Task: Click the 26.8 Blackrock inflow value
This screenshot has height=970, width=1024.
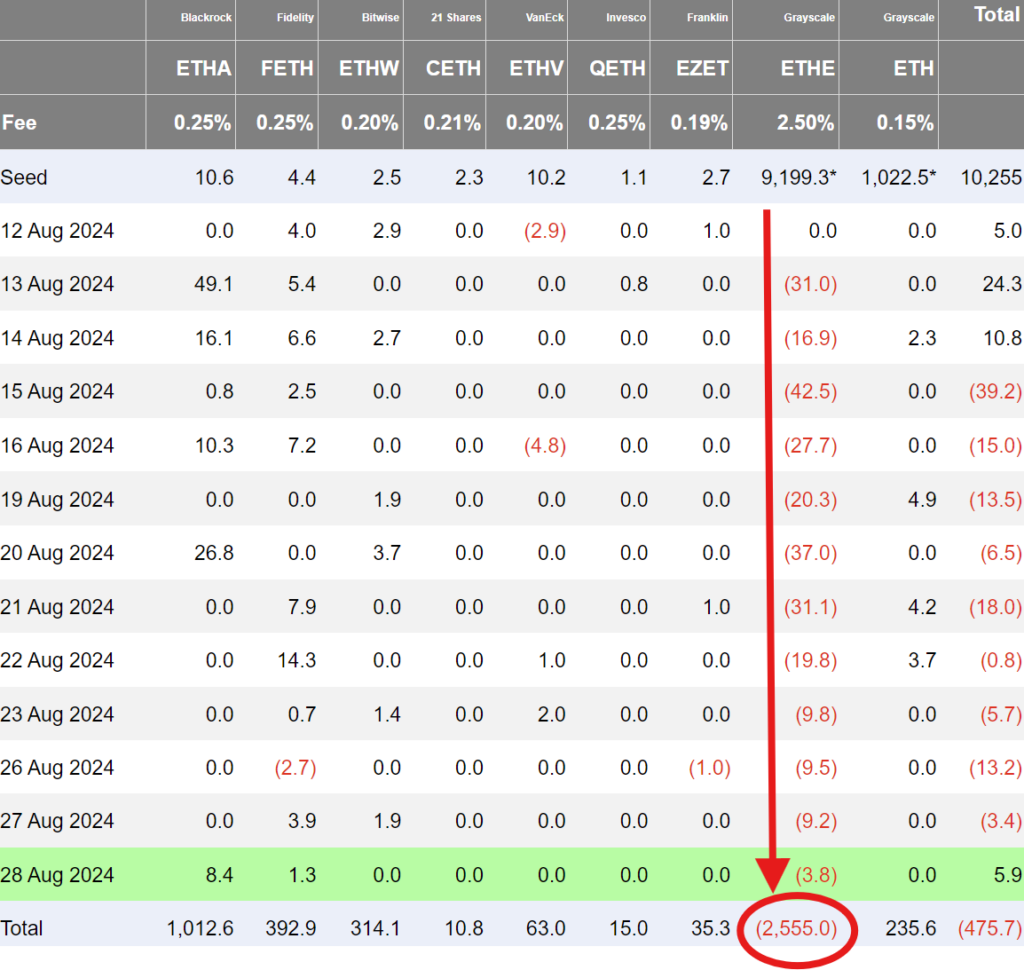Action: (214, 554)
